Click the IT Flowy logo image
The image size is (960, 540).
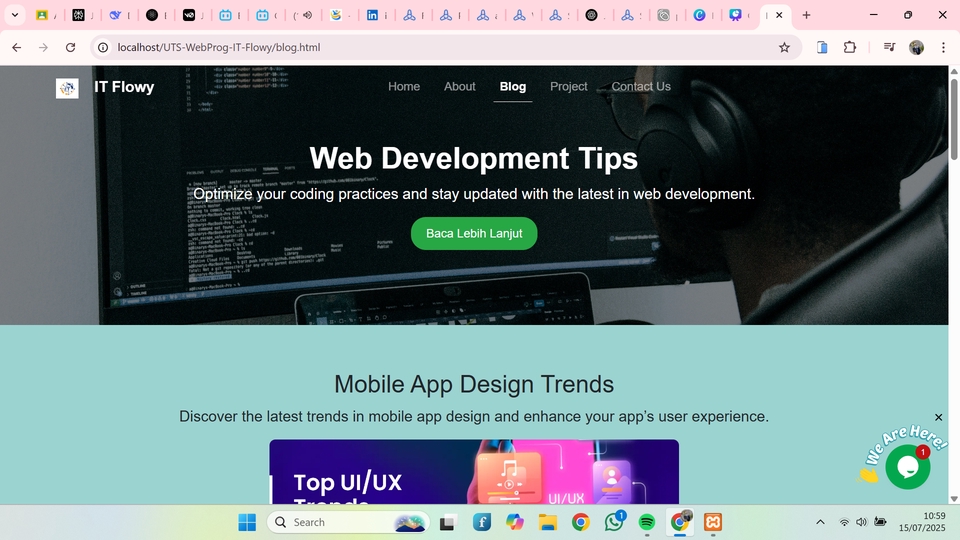click(x=67, y=88)
